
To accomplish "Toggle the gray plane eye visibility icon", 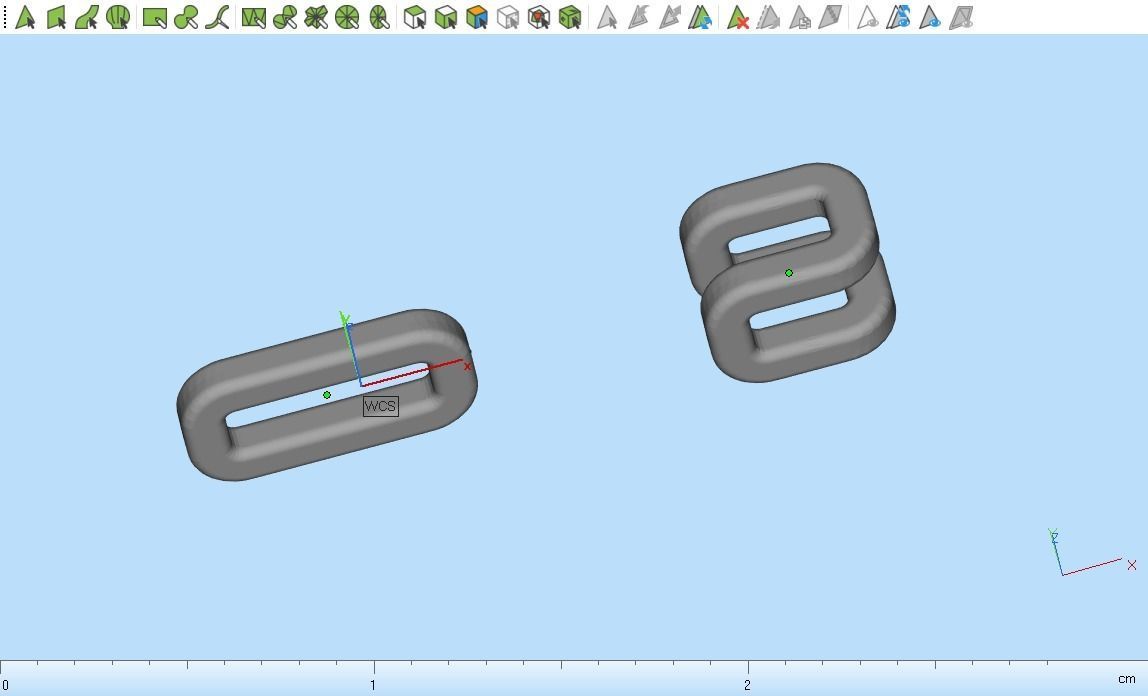I will 961,17.
